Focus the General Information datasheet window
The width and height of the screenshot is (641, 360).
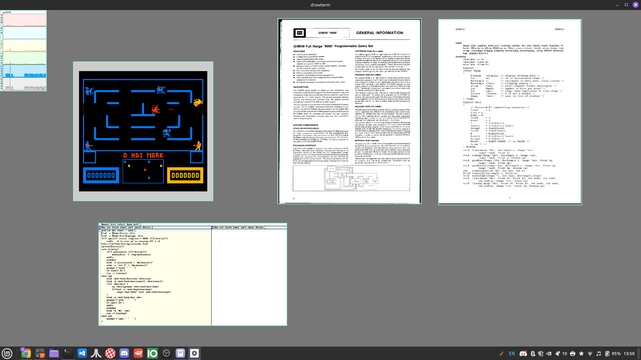click(350, 111)
